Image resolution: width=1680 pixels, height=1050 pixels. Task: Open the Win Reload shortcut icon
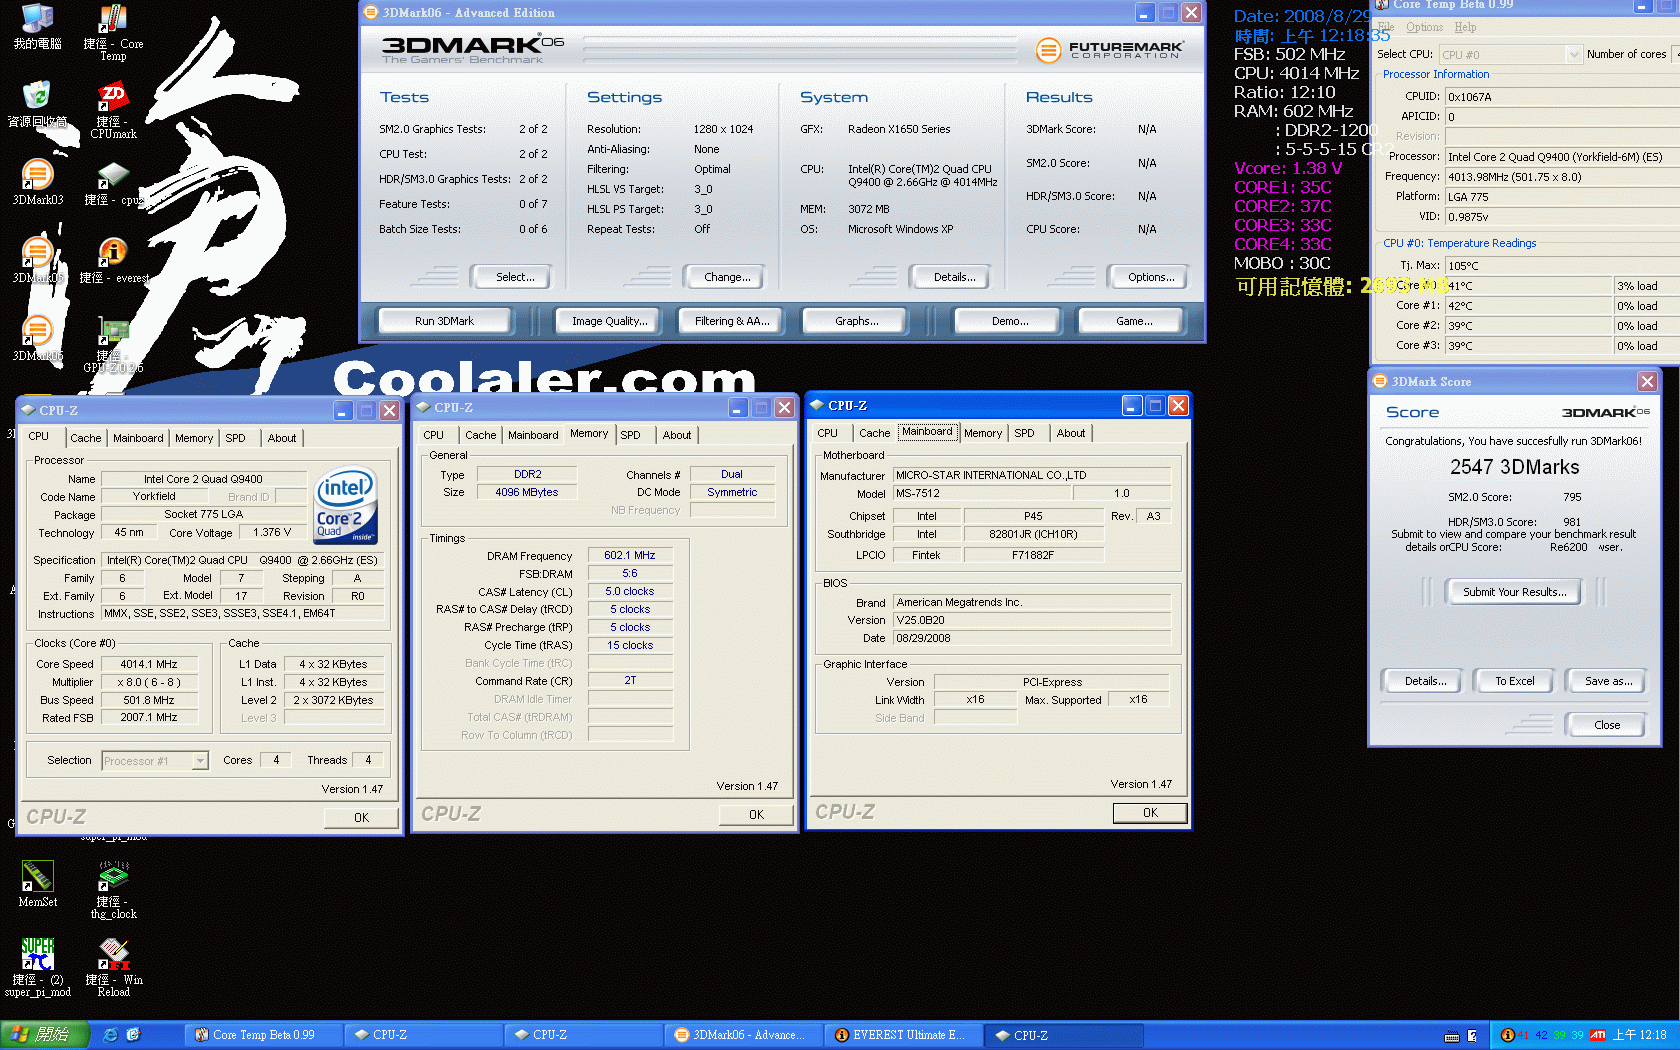(x=113, y=967)
